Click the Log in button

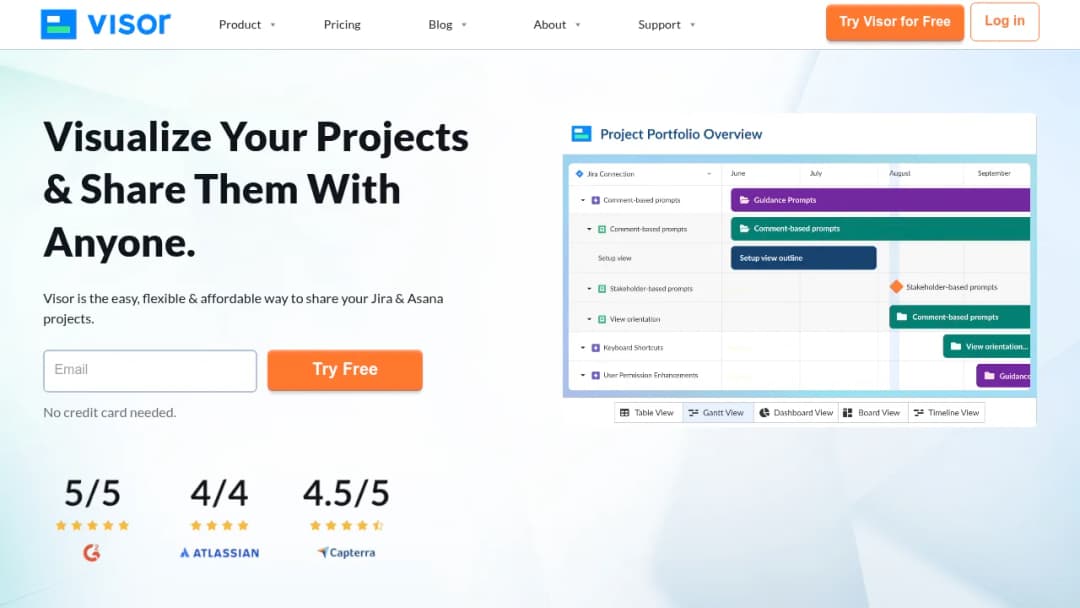click(x=1004, y=21)
